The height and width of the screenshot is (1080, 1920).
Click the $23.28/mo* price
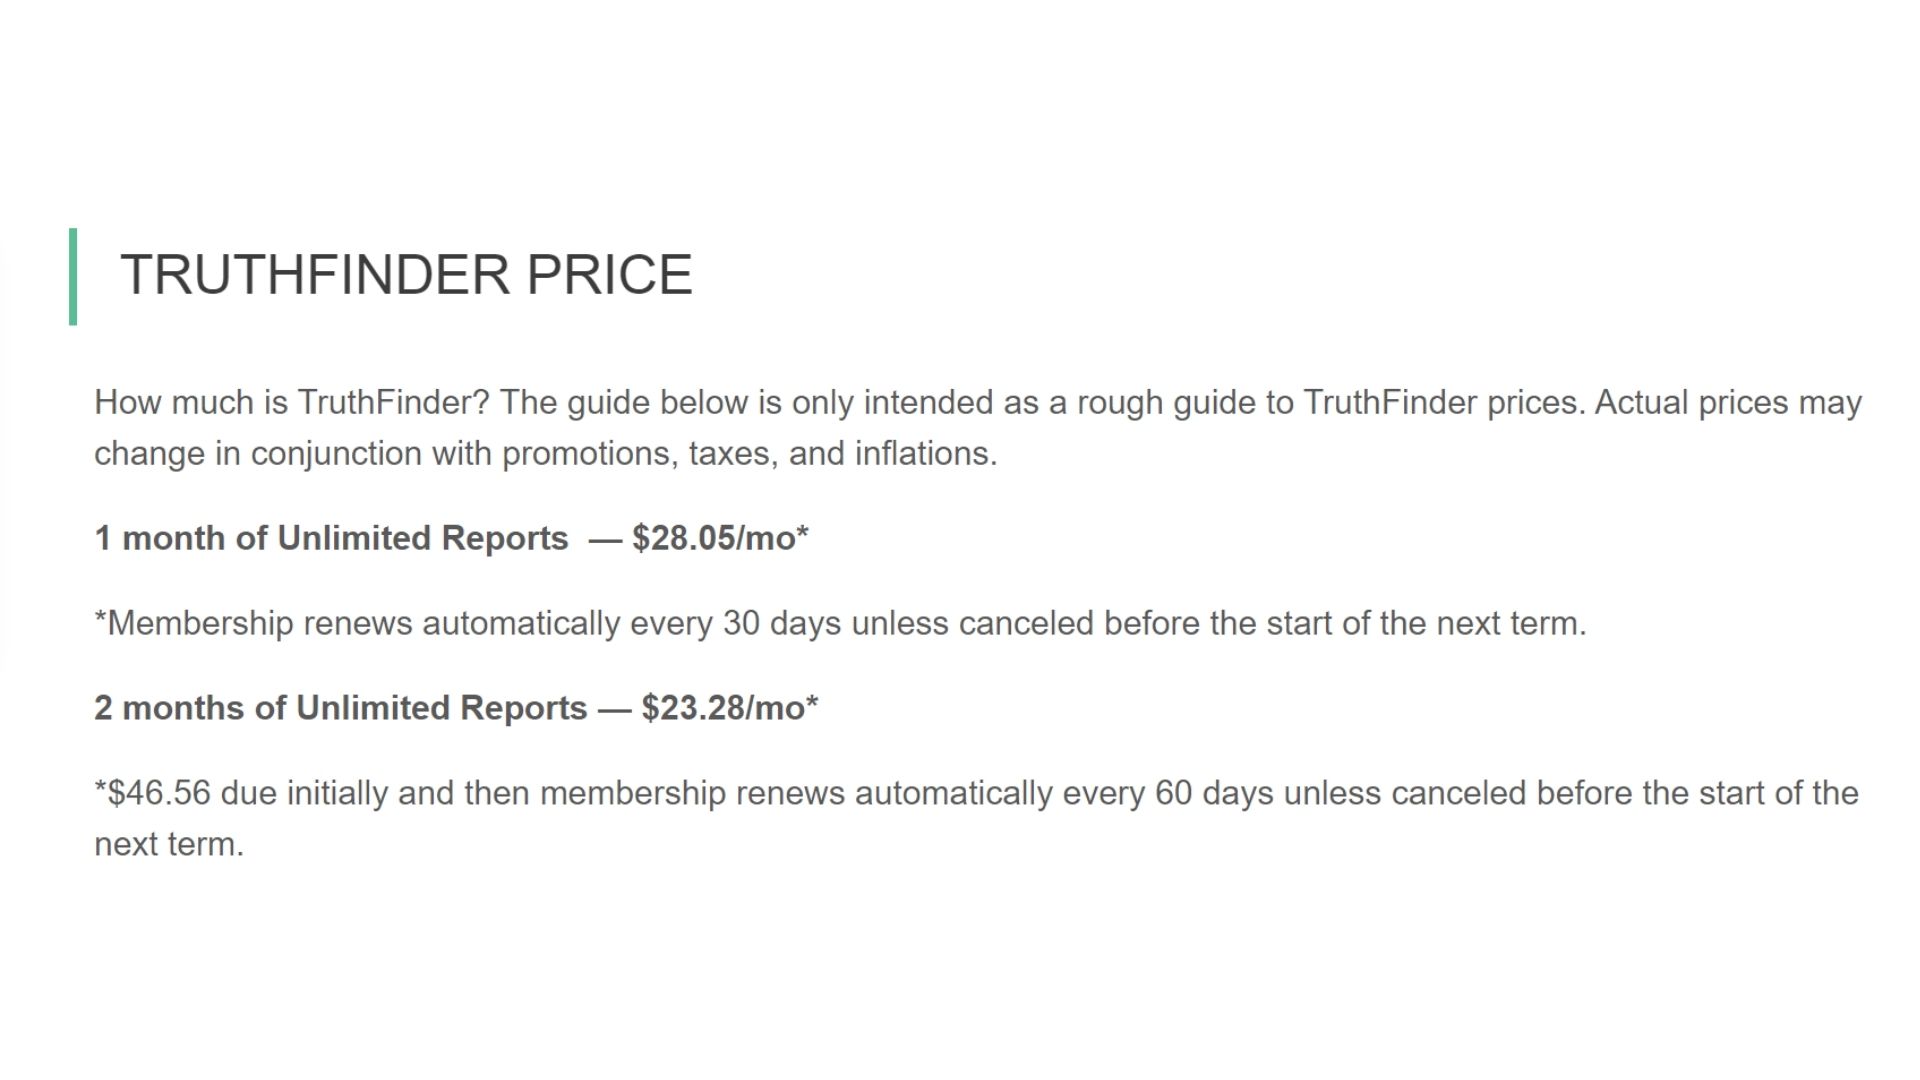click(730, 708)
